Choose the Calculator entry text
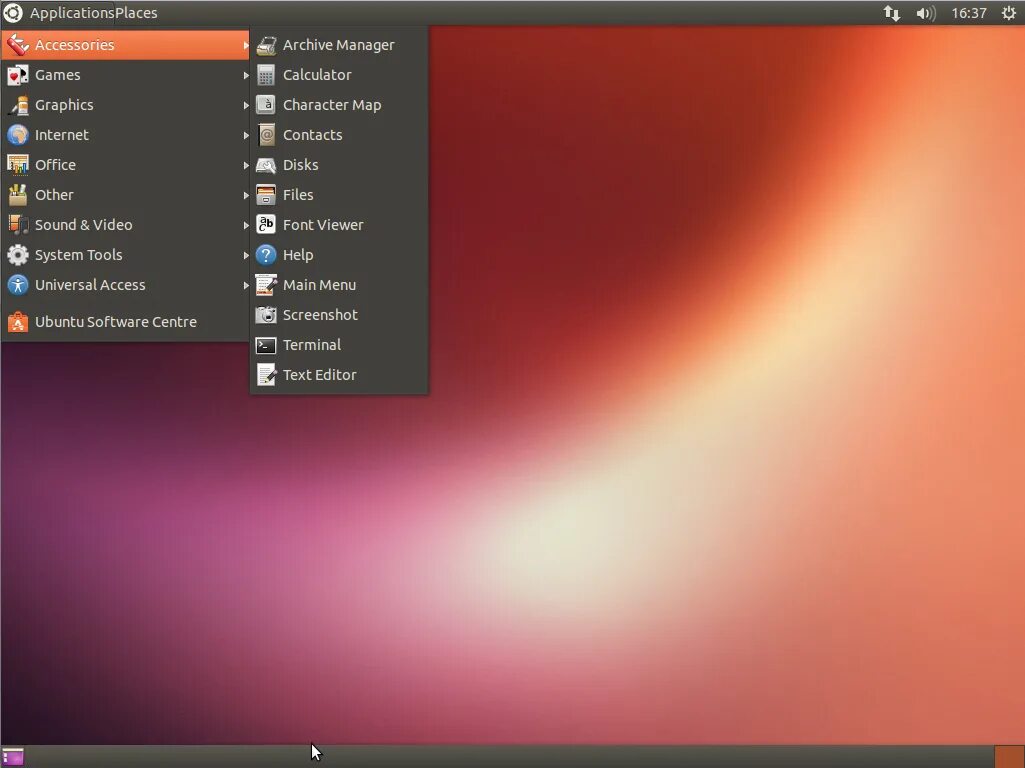This screenshot has width=1025, height=768. [317, 75]
